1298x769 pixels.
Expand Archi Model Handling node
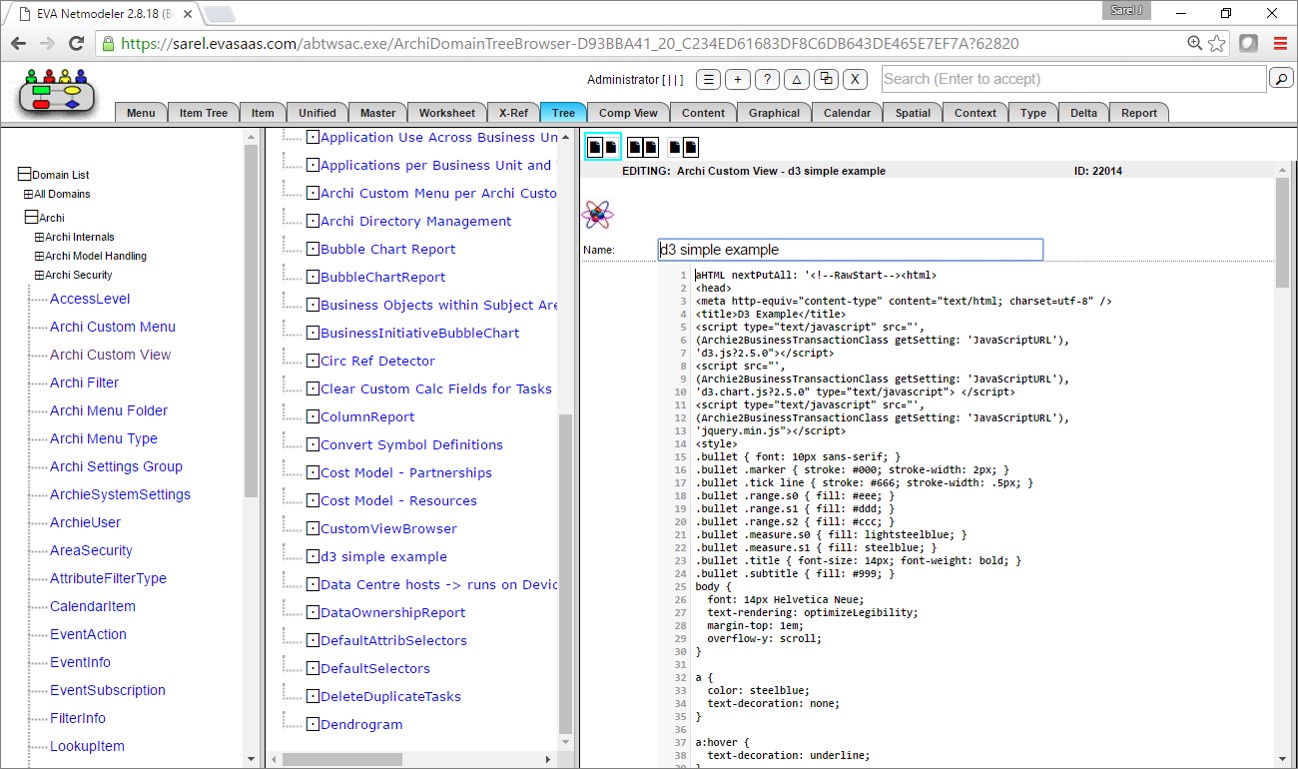39,256
